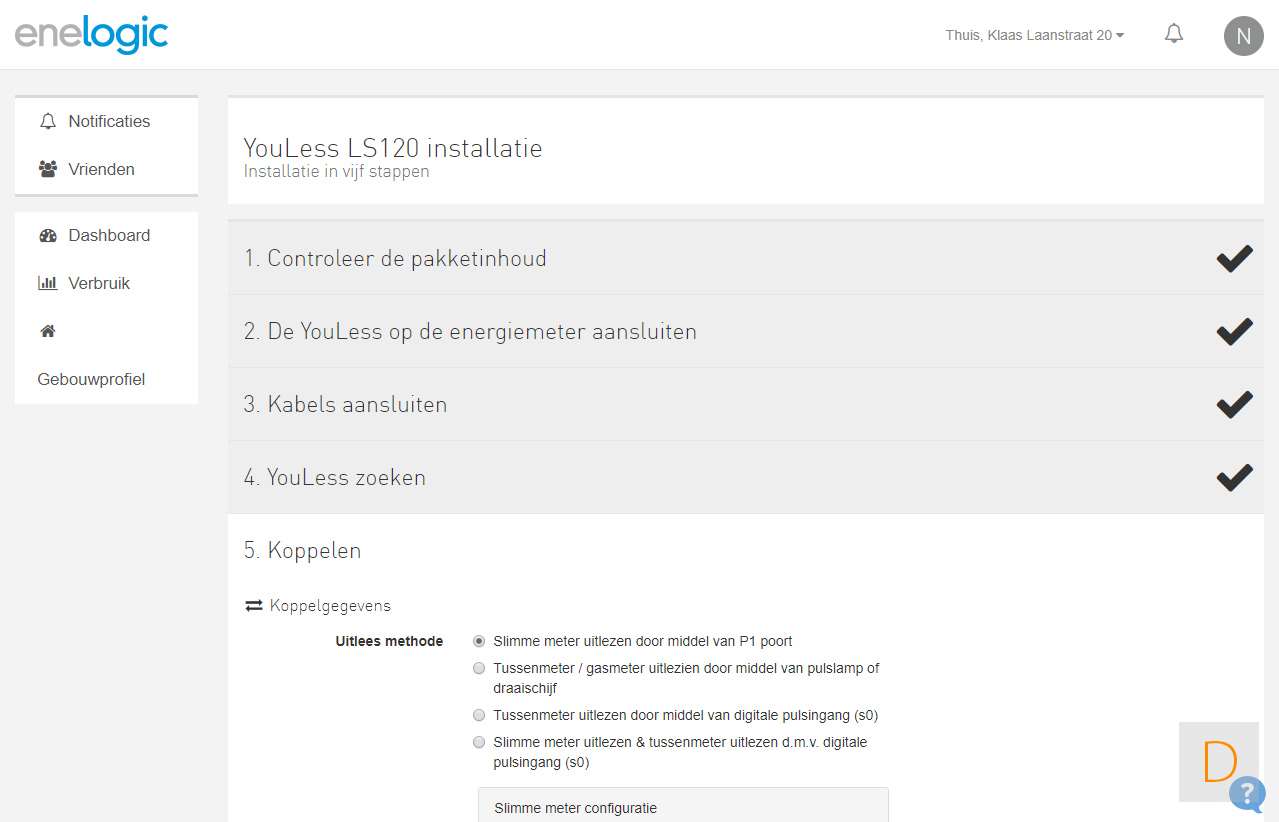Expand step 2 YouLess op de energiemeter aansluiten

[470, 331]
